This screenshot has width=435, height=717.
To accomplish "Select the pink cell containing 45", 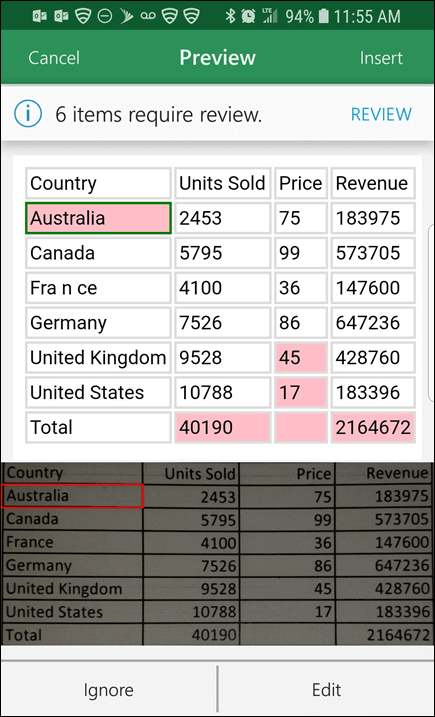I will (x=301, y=358).
